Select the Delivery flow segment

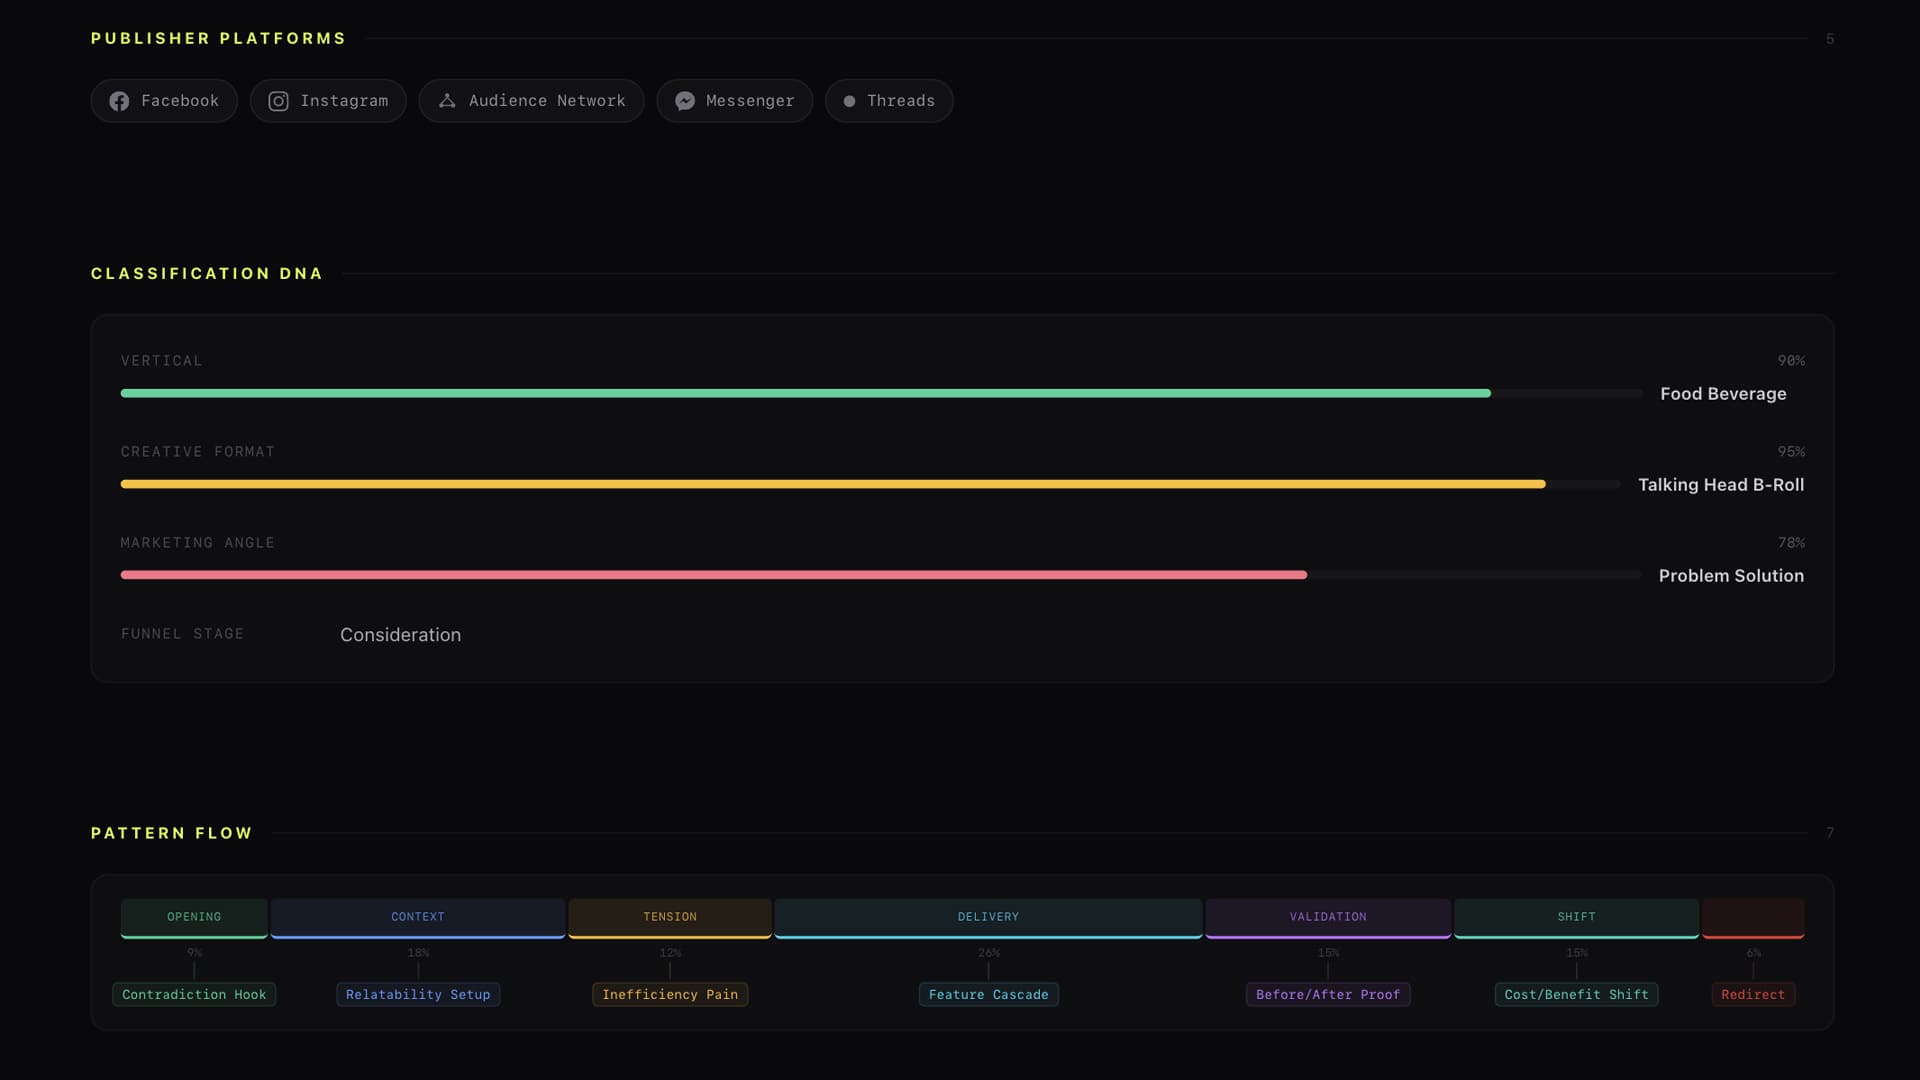pyautogui.click(x=988, y=918)
